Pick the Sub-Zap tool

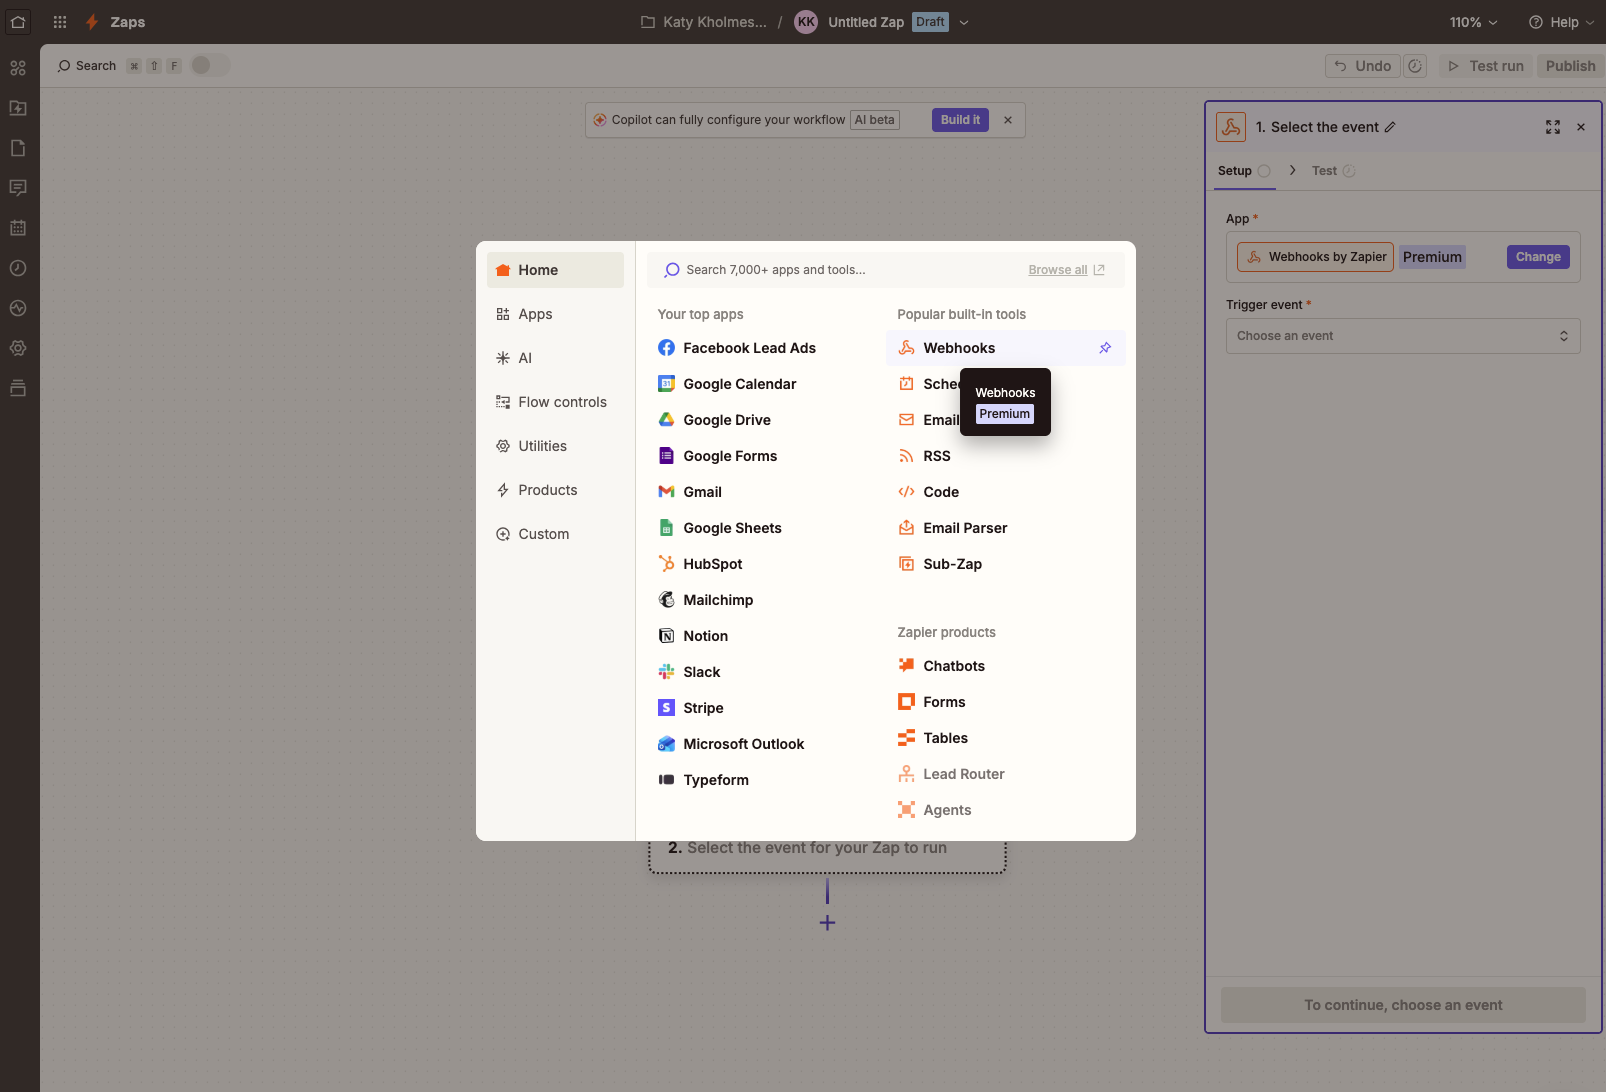[x=1005, y=564]
